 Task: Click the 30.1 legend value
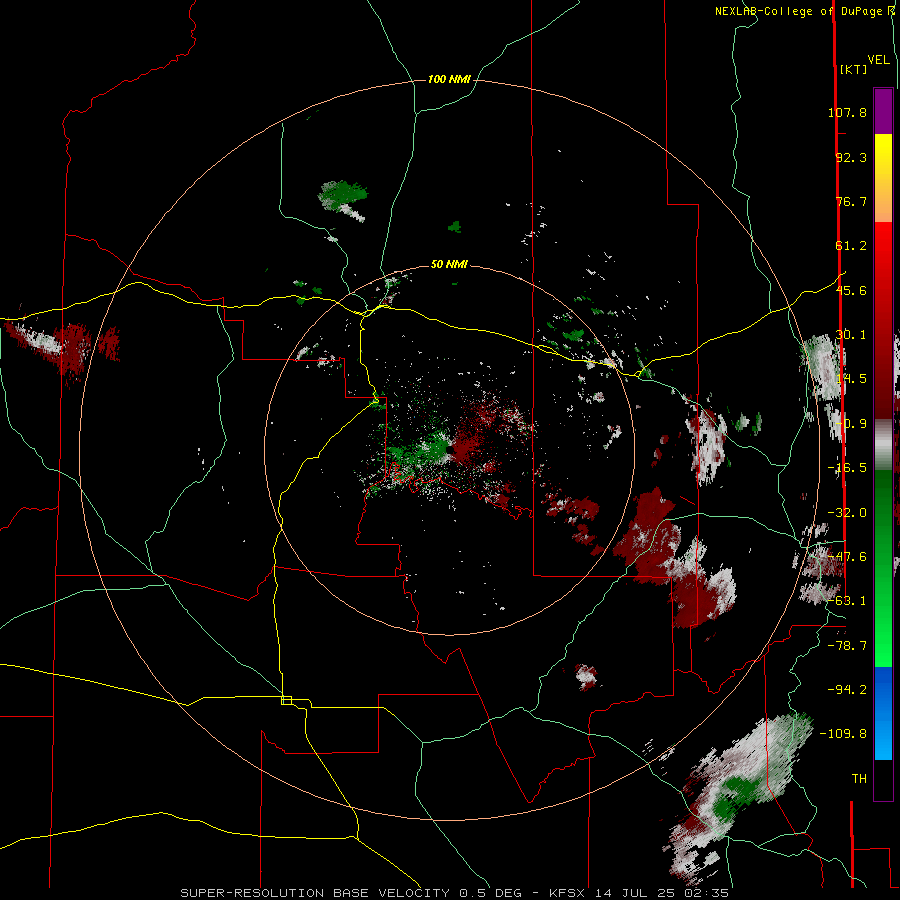click(x=851, y=335)
